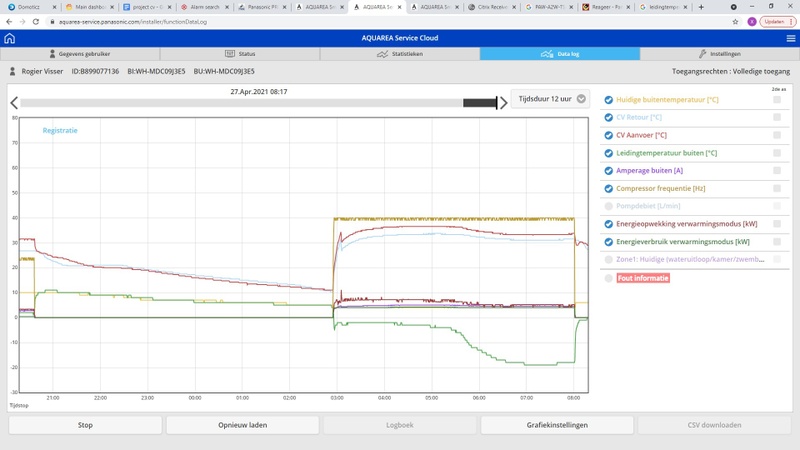This screenshot has width=800, height=450.
Task: Toggle Amperage buiten series
Action: [x=609, y=171]
